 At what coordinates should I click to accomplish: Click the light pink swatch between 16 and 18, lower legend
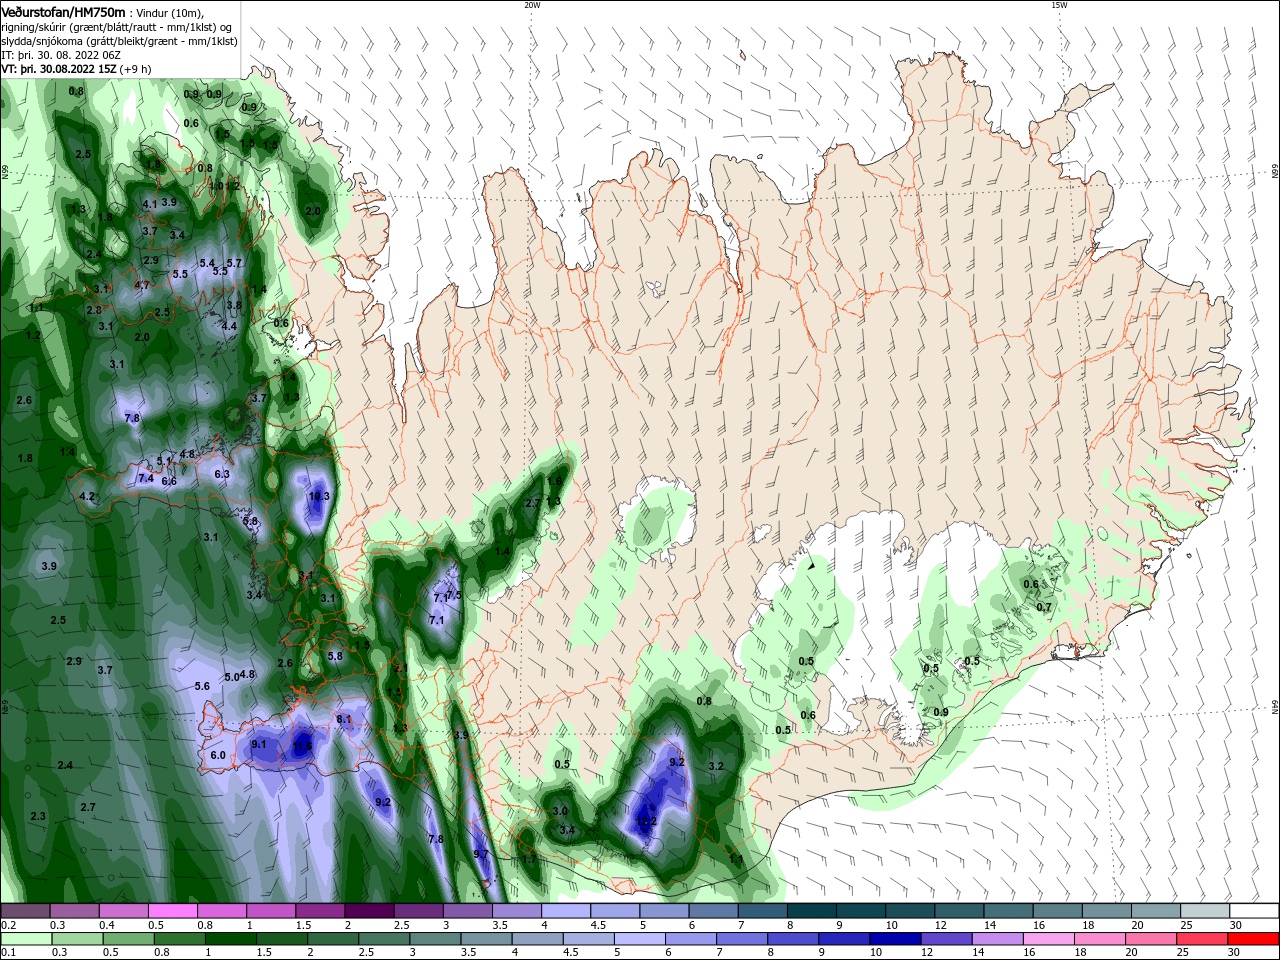tap(1048, 939)
